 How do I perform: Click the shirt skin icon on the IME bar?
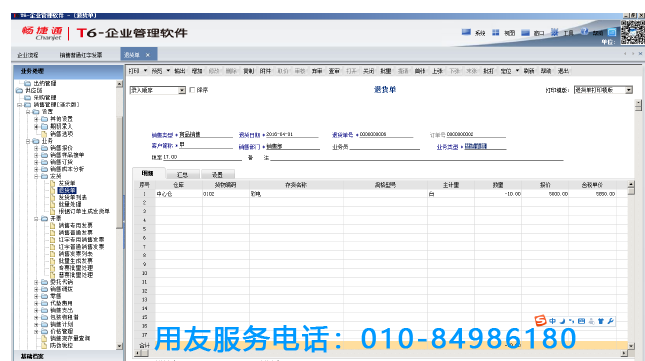pyautogui.click(x=601, y=321)
